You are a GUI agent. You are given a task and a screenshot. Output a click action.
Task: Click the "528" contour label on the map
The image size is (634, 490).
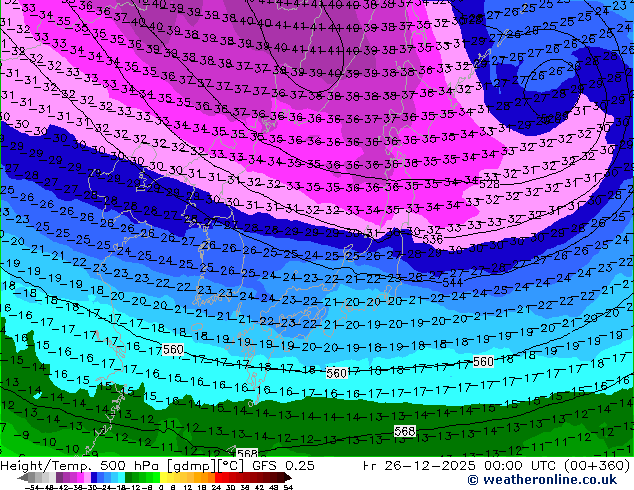(x=489, y=185)
